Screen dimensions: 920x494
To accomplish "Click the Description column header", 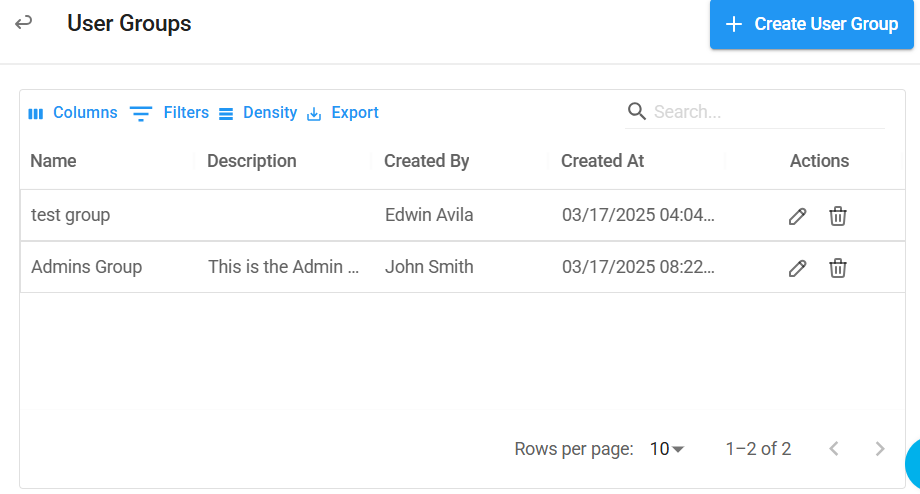I will pyautogui.click(x=252, y=161).
